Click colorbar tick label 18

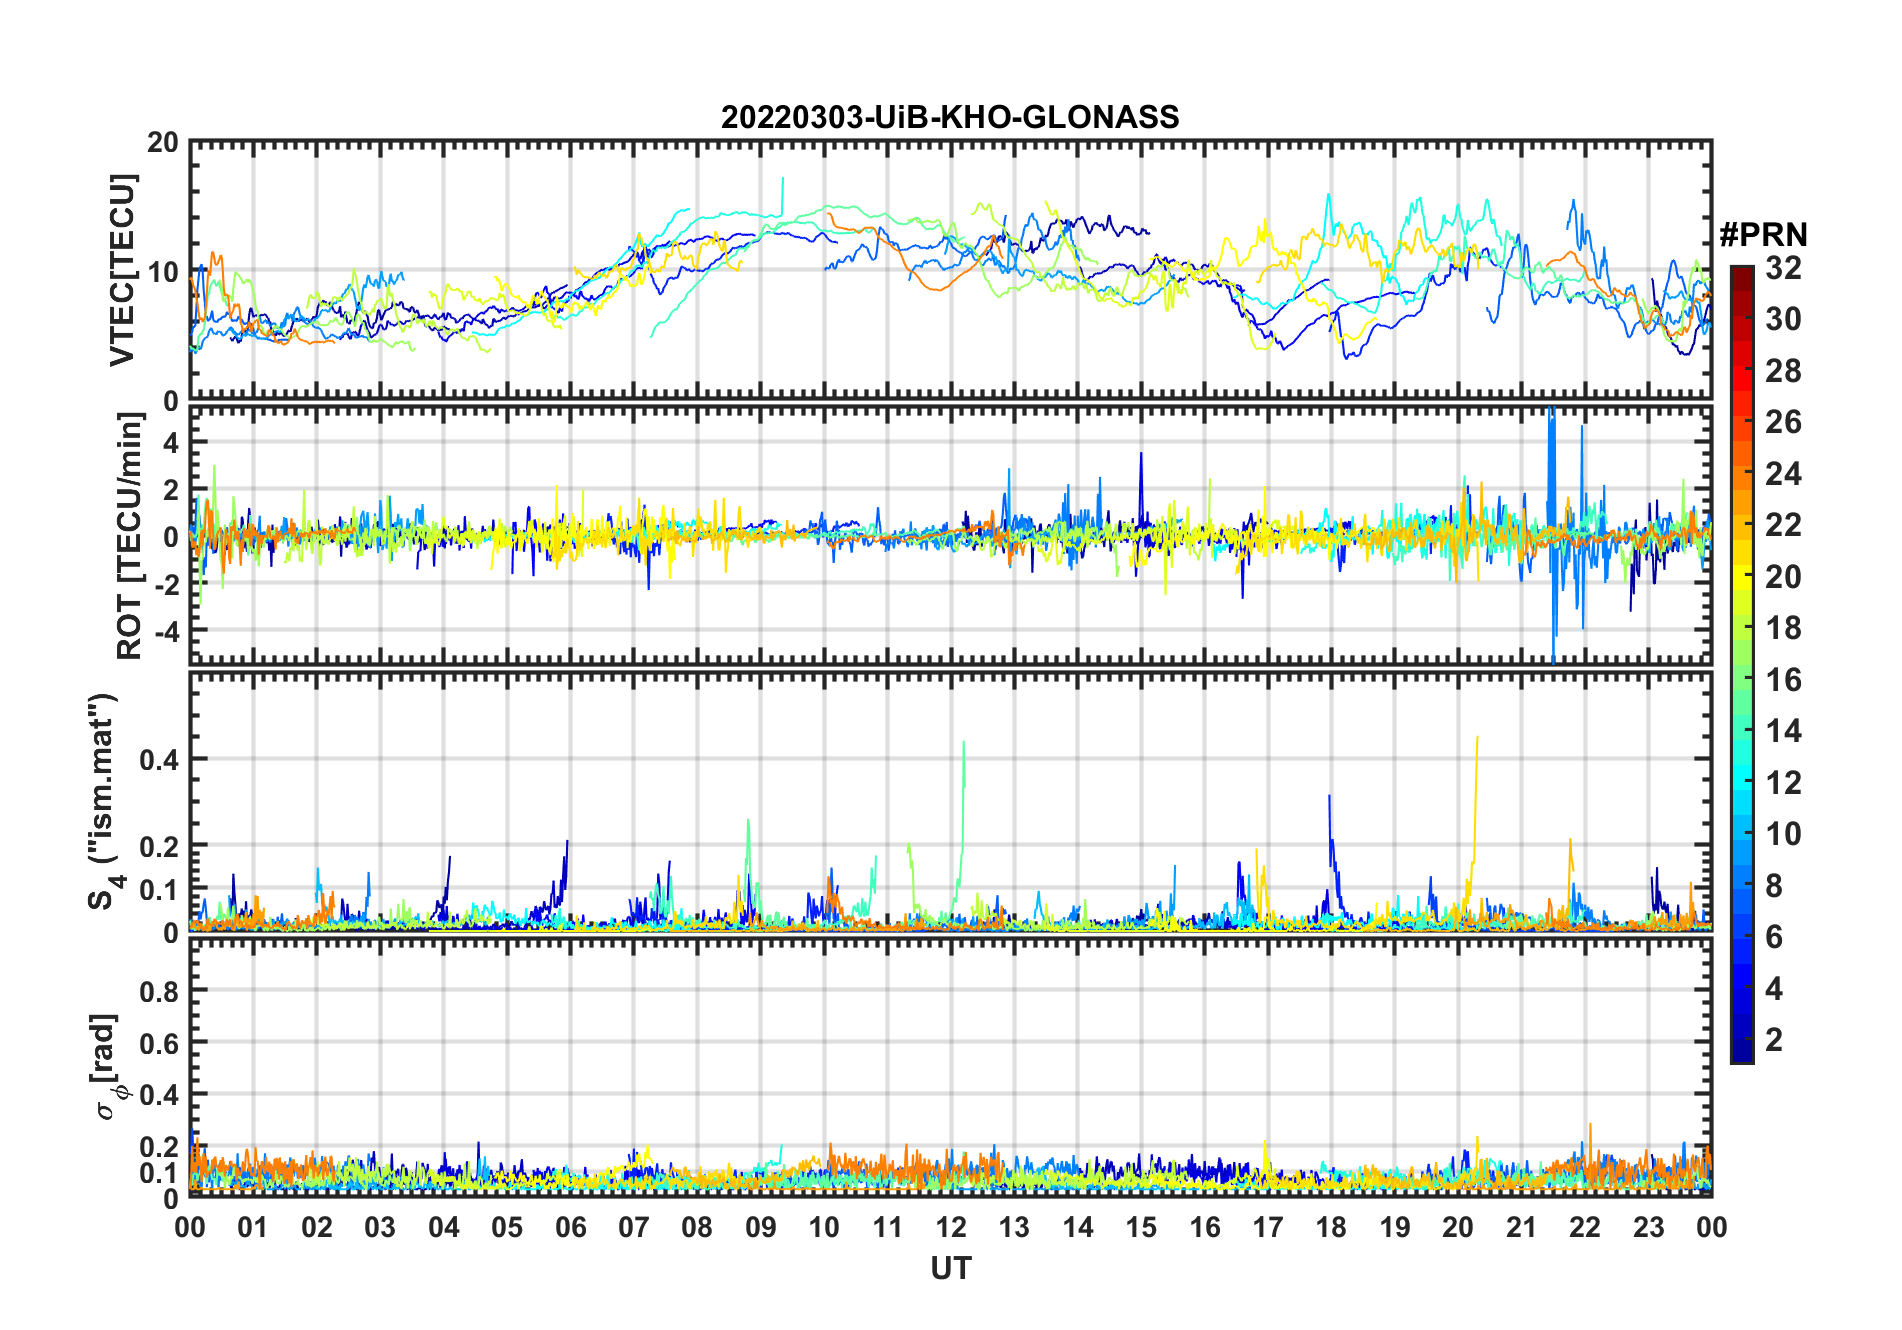(1783, 628)
